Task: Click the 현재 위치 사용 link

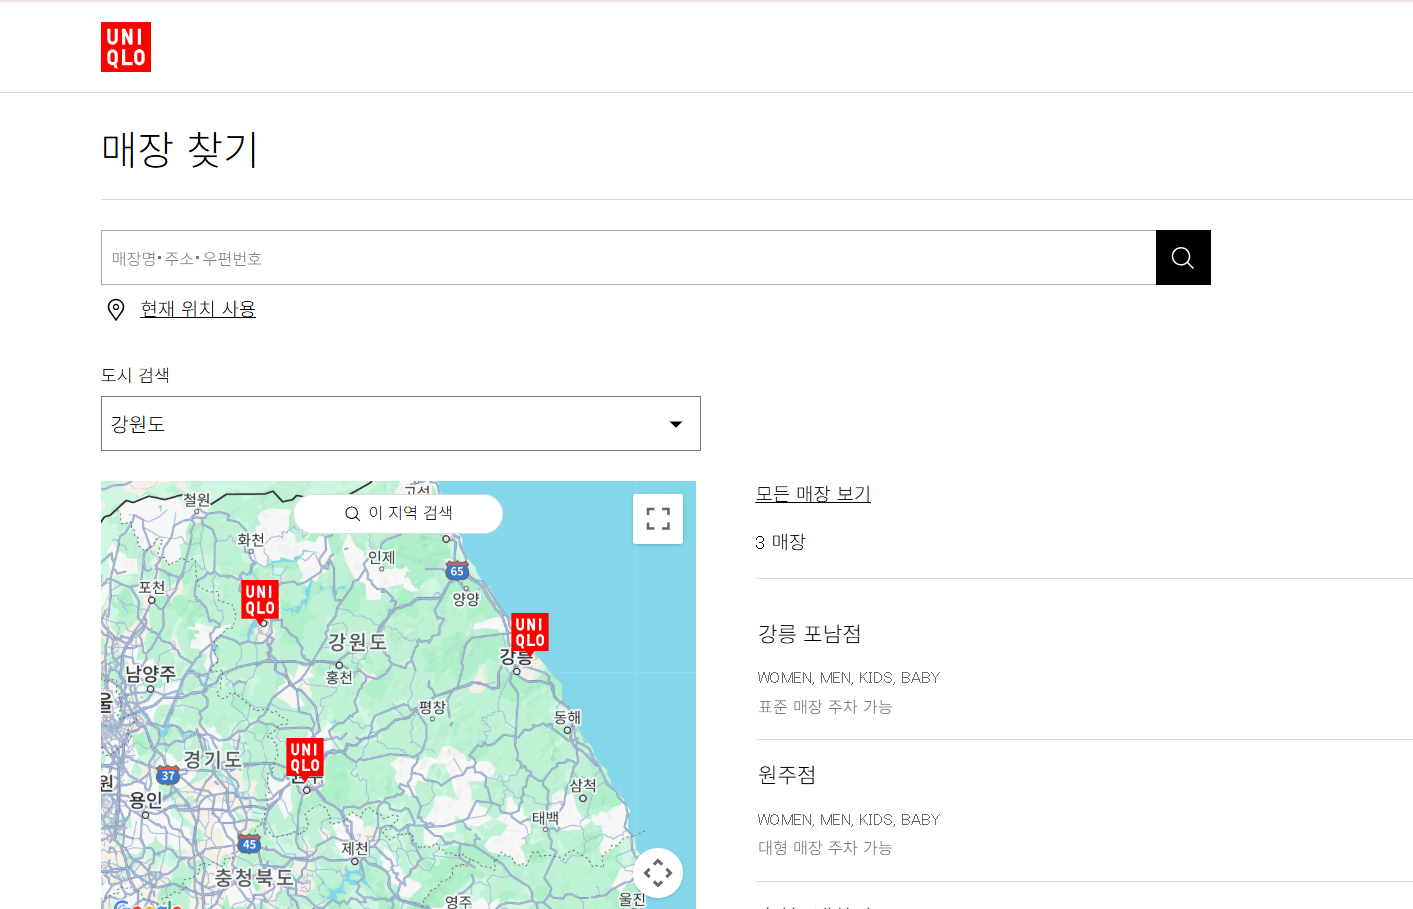Action: [197, 309]
